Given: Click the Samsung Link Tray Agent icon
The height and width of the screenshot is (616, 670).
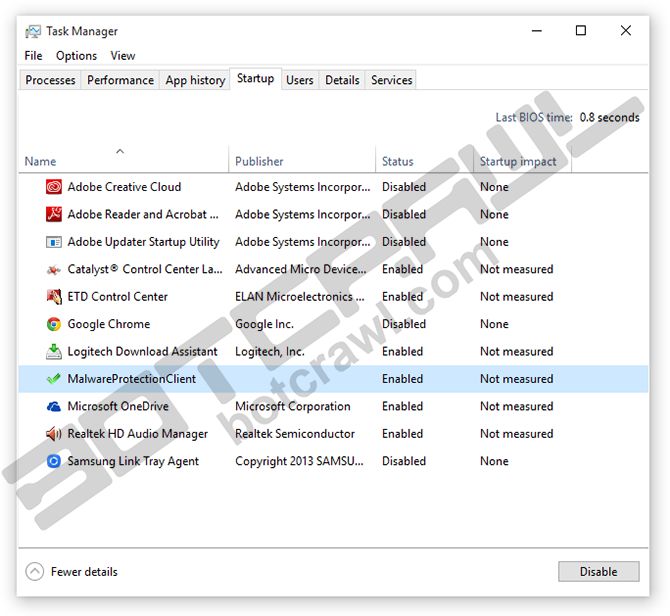Looking at the screenshot, I should point(54,461).
